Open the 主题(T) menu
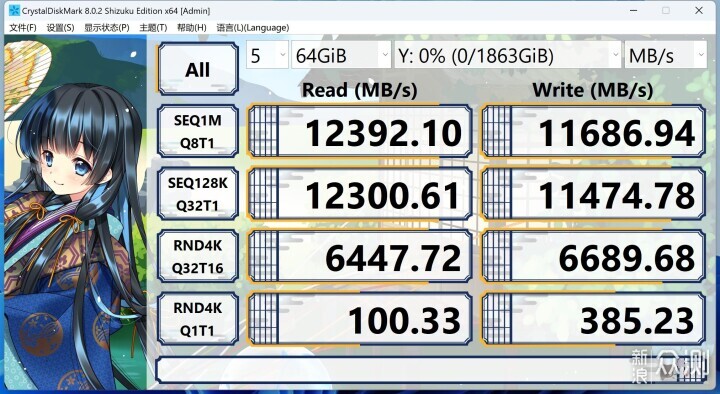The height and width of the screenshot is (394, 720). tap(153, 28)
